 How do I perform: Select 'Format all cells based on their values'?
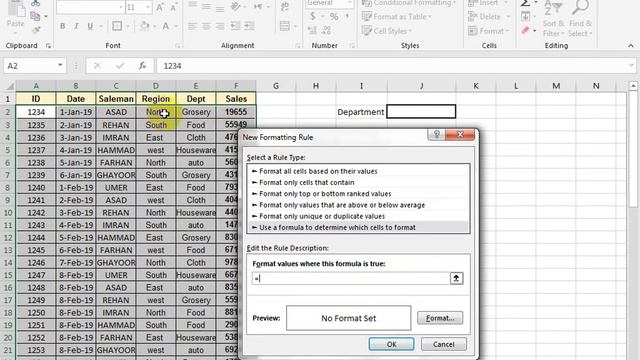(x=318, y=171)
